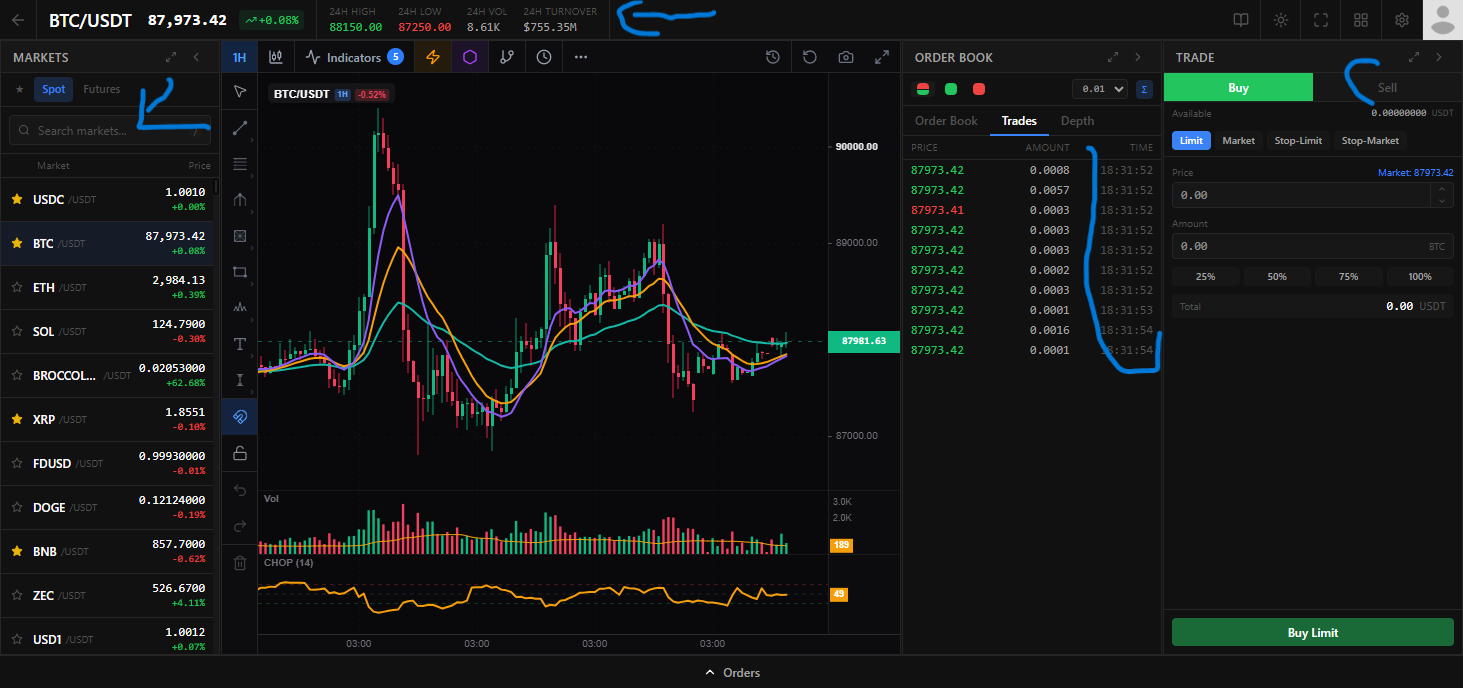Viewport: 1463px width, 688px height.
Task: Maximize the Order Book panel
Action: (x=1113, y=58)
